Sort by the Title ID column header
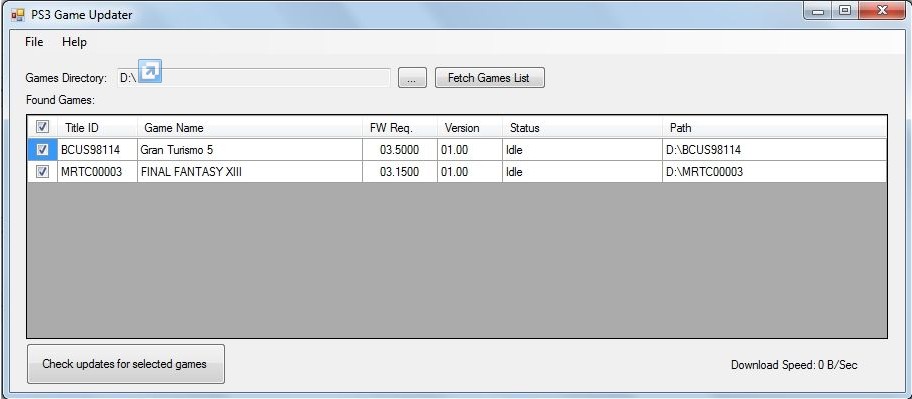 pyautogui.click(x=97, y=127)
